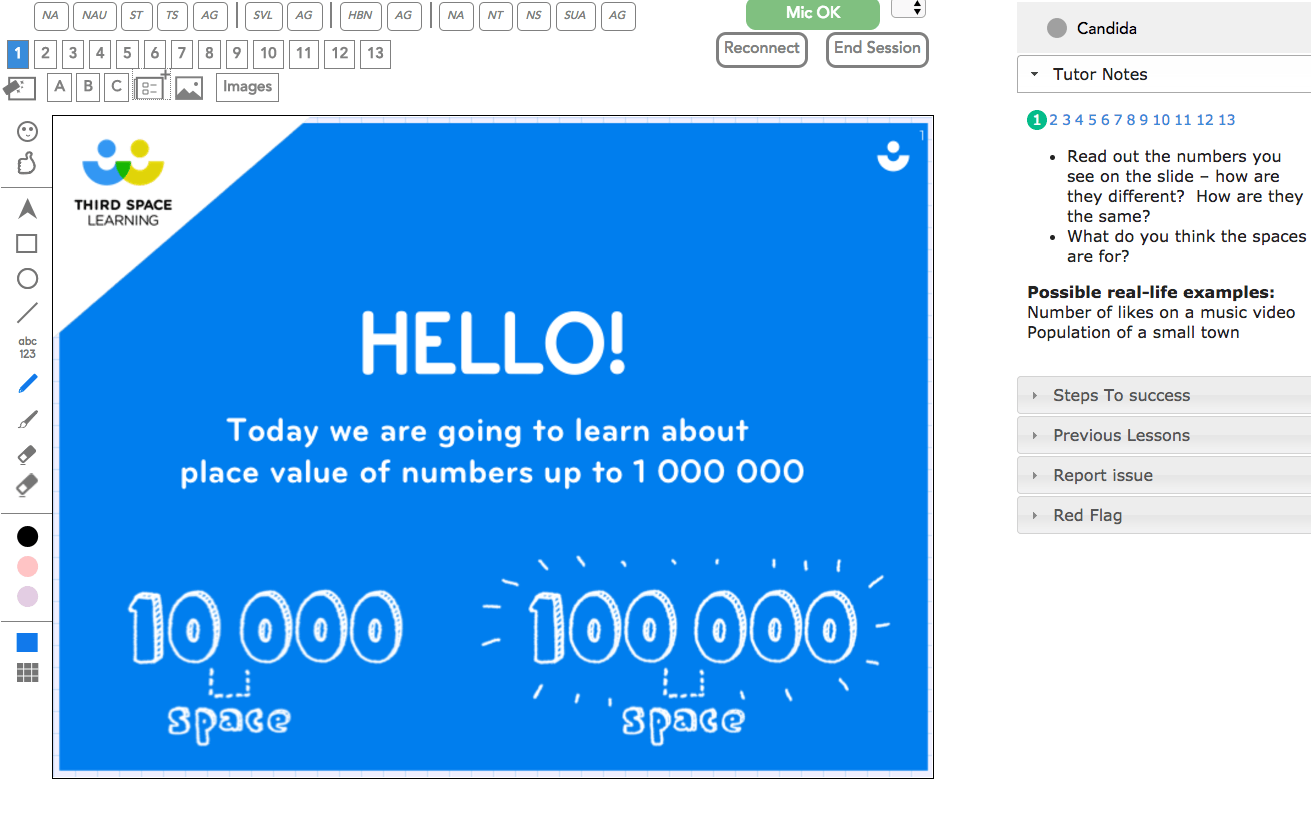Click the SVL tag button
The height and width of the screenshot is (824, 1311).
pos(262,16)
